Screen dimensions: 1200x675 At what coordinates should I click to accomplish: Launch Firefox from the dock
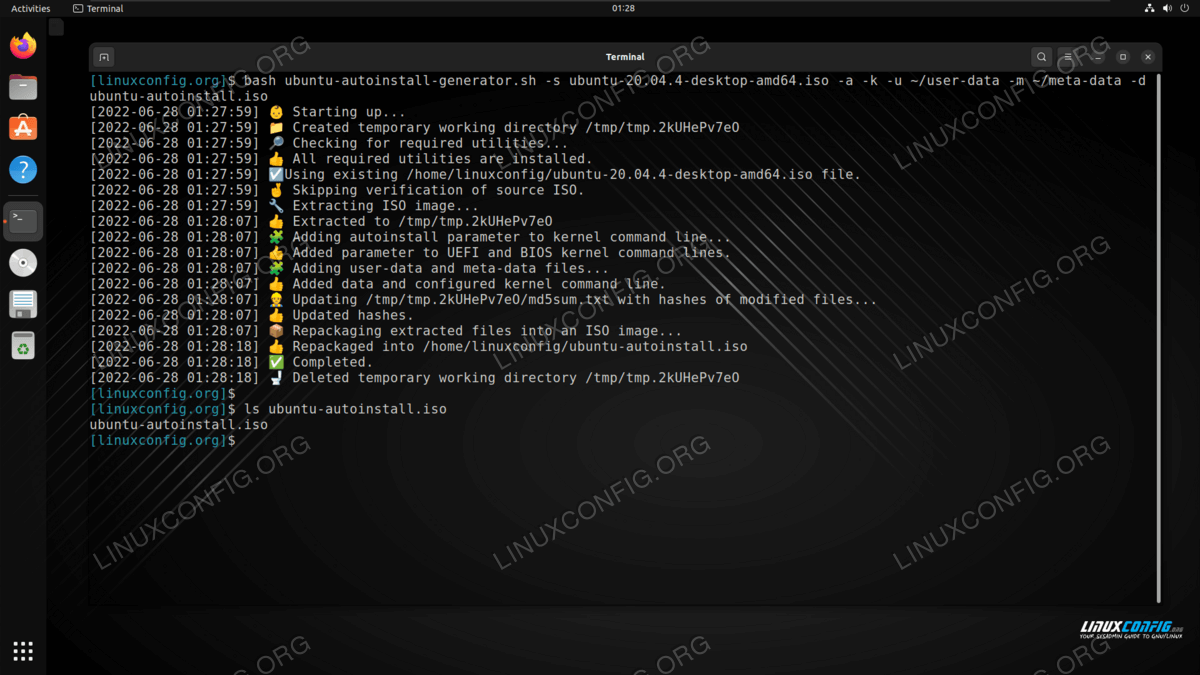[23, 46]
